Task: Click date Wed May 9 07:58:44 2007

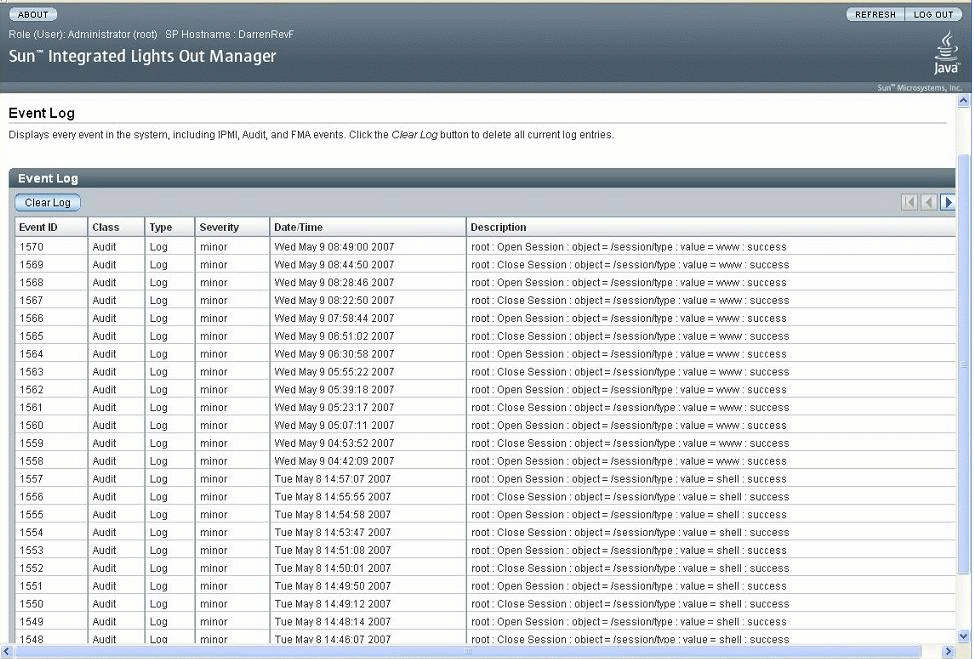Action: [x=334, y=319]
